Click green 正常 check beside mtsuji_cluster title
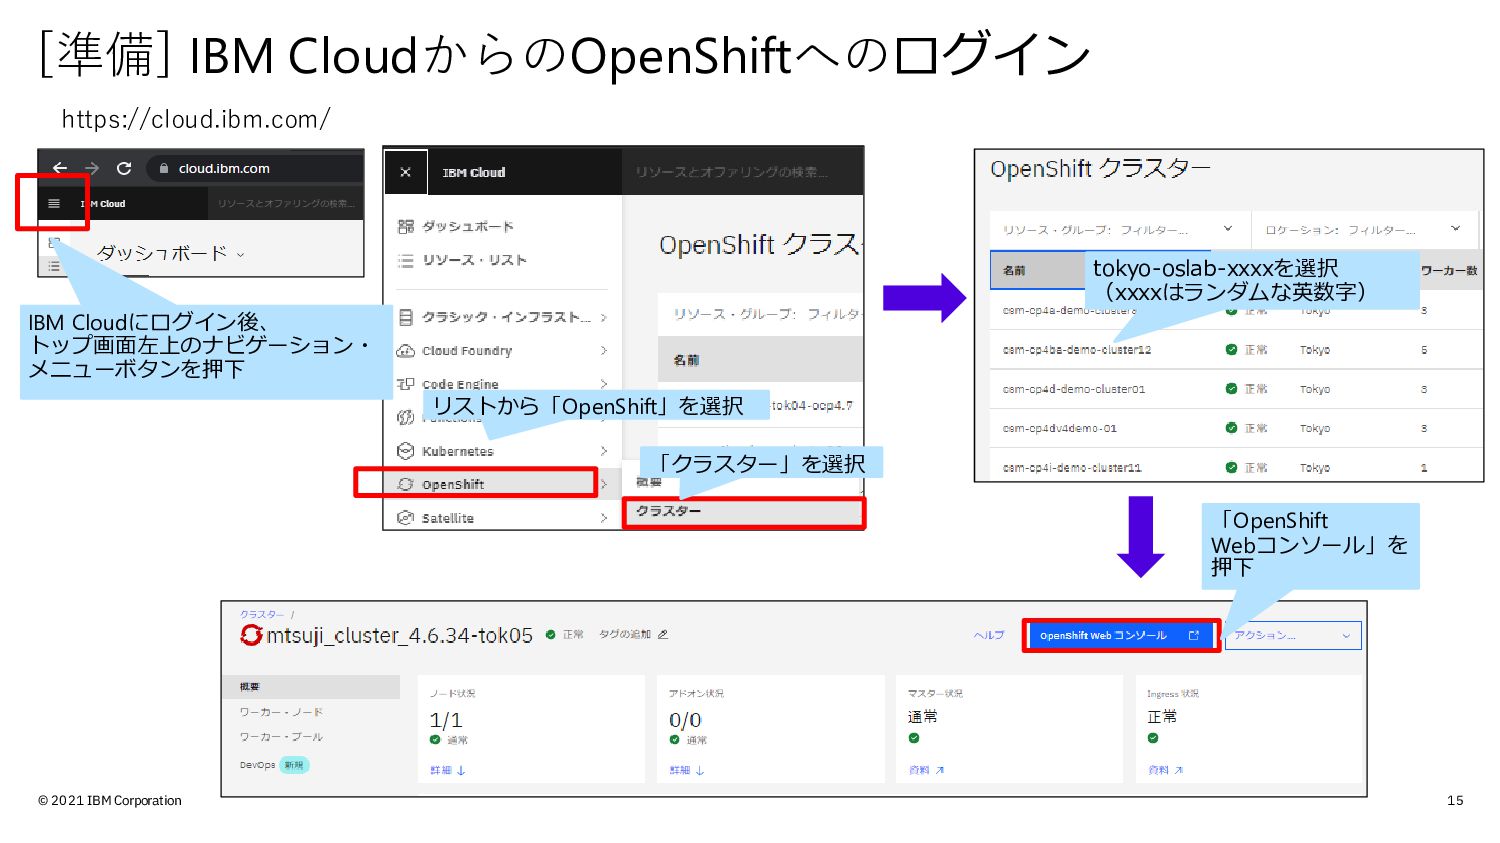Screen dimensions: 1500x843 point(551,634)
